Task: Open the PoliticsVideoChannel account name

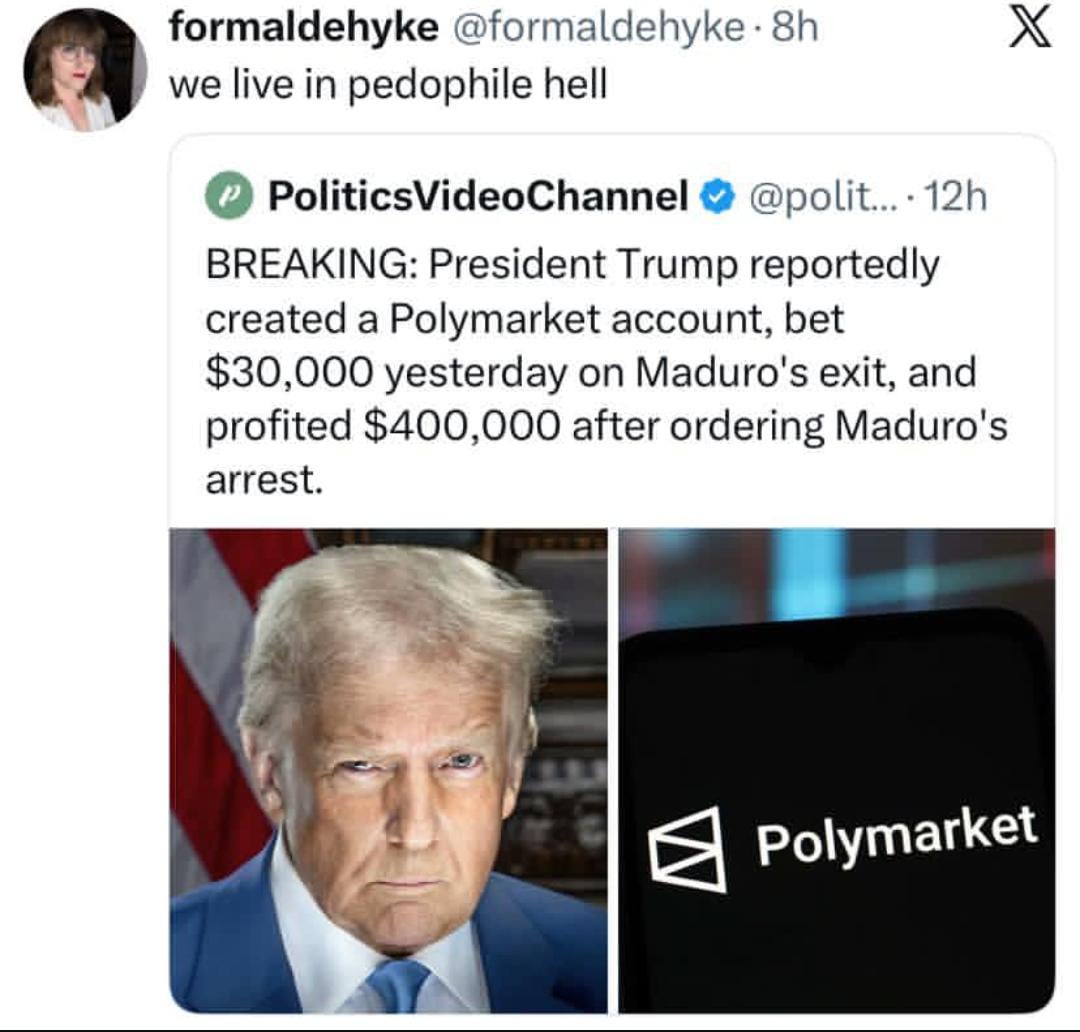Action: pyautogui.click(x=478, y=197)
